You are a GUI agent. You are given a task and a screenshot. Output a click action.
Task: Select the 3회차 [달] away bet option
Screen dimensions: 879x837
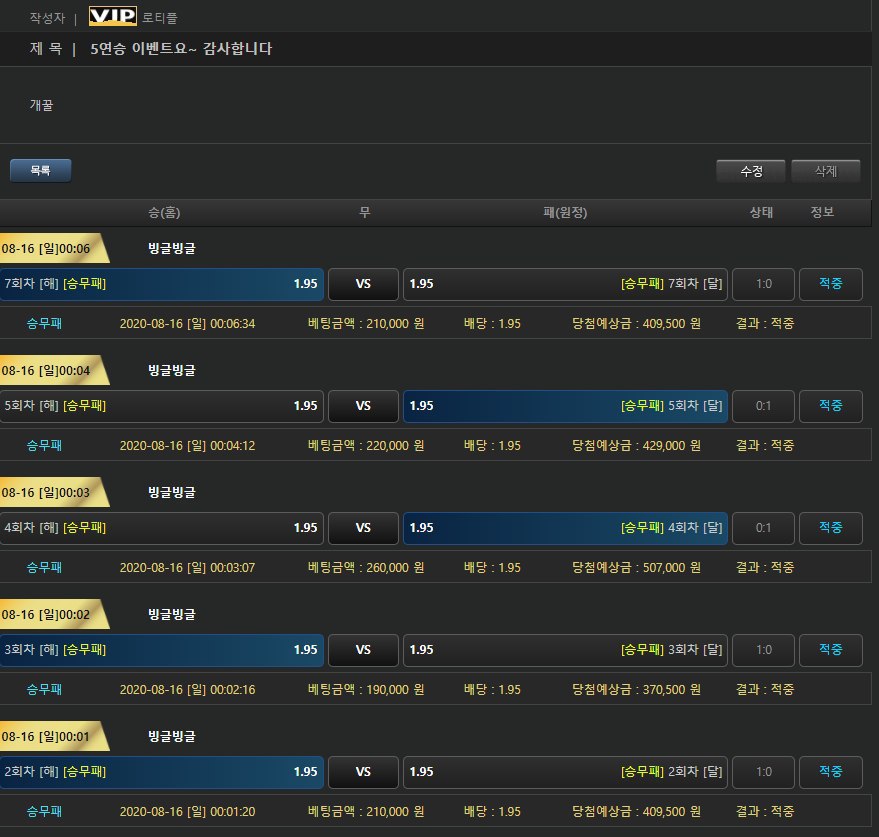565,650
